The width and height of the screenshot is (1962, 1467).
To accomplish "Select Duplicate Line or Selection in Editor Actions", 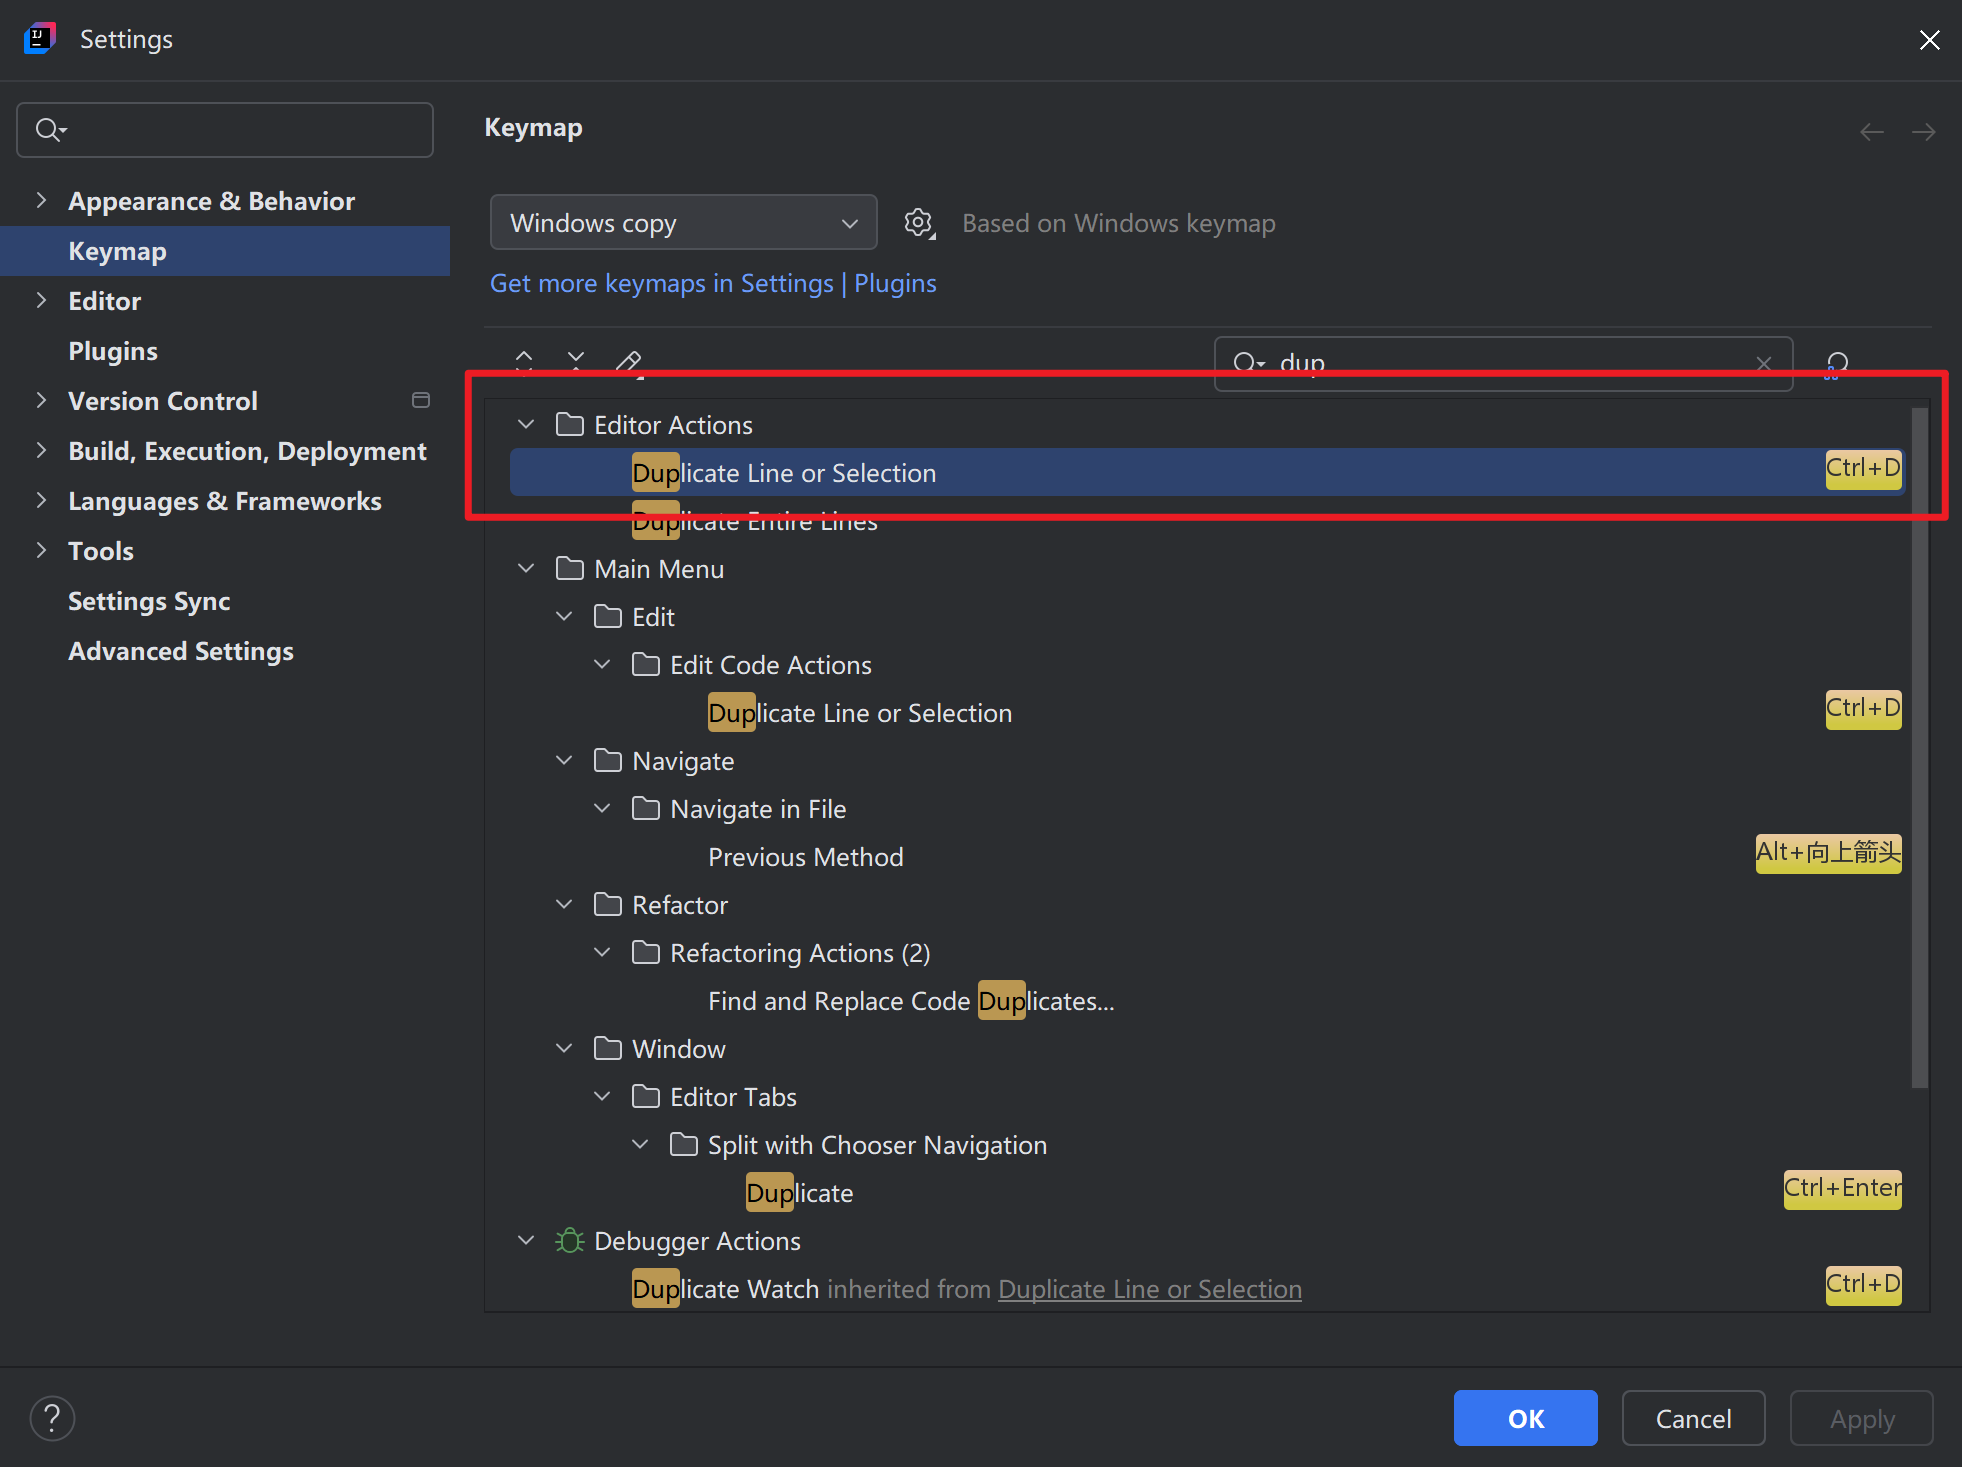I will [x=1207, y=472].
